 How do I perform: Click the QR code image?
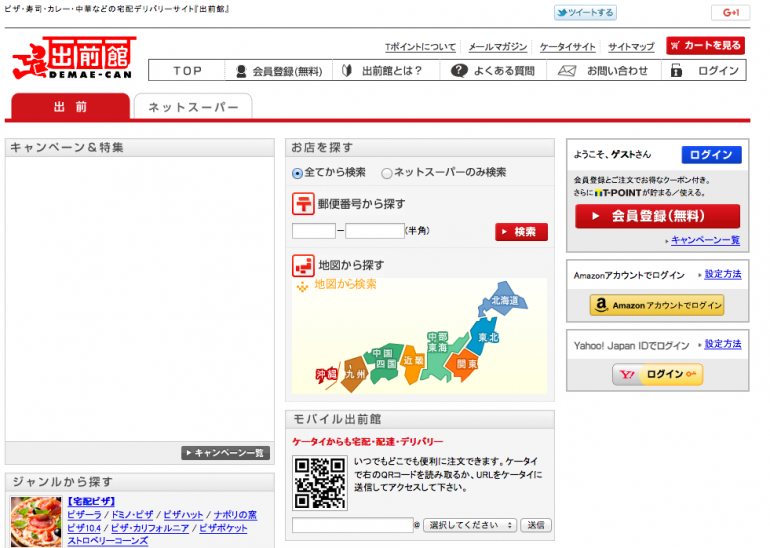[320, 483]
